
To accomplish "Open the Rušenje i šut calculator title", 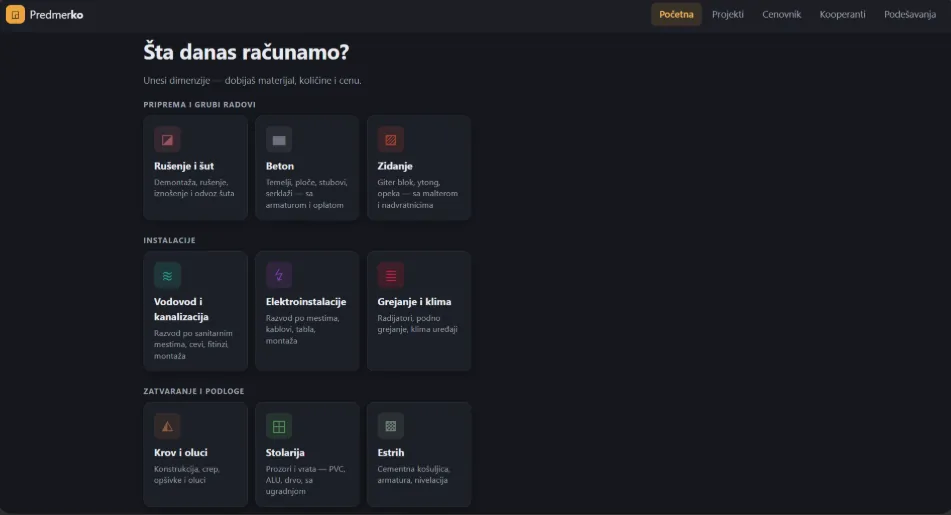I will pyautogui.click(x=184, y=166).
